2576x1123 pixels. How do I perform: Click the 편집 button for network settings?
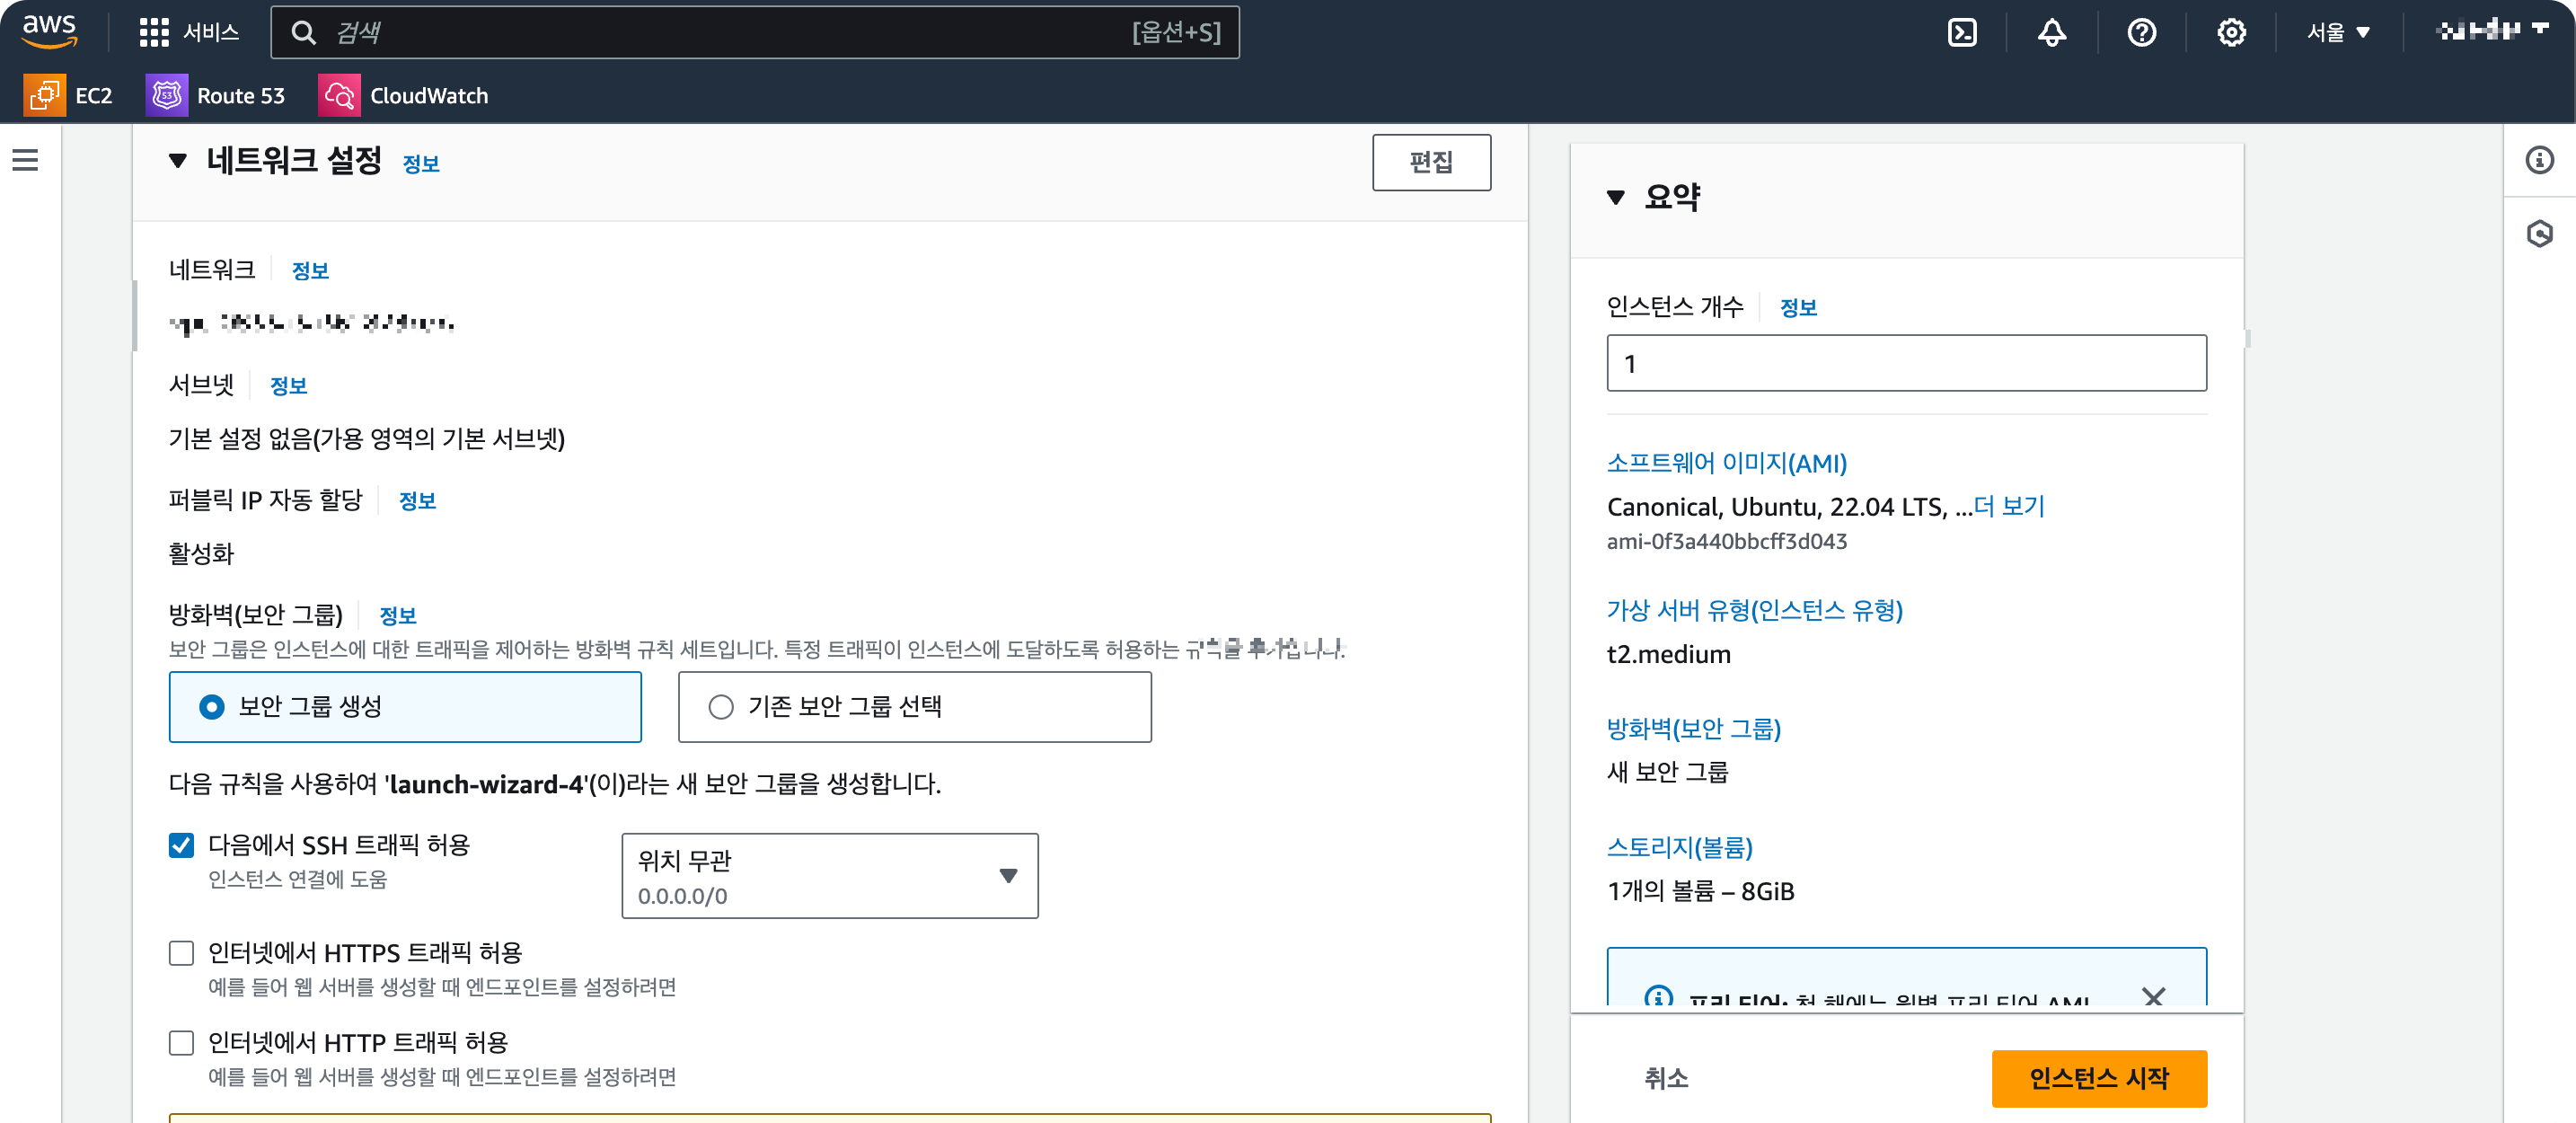click(x=1430, y=162)
